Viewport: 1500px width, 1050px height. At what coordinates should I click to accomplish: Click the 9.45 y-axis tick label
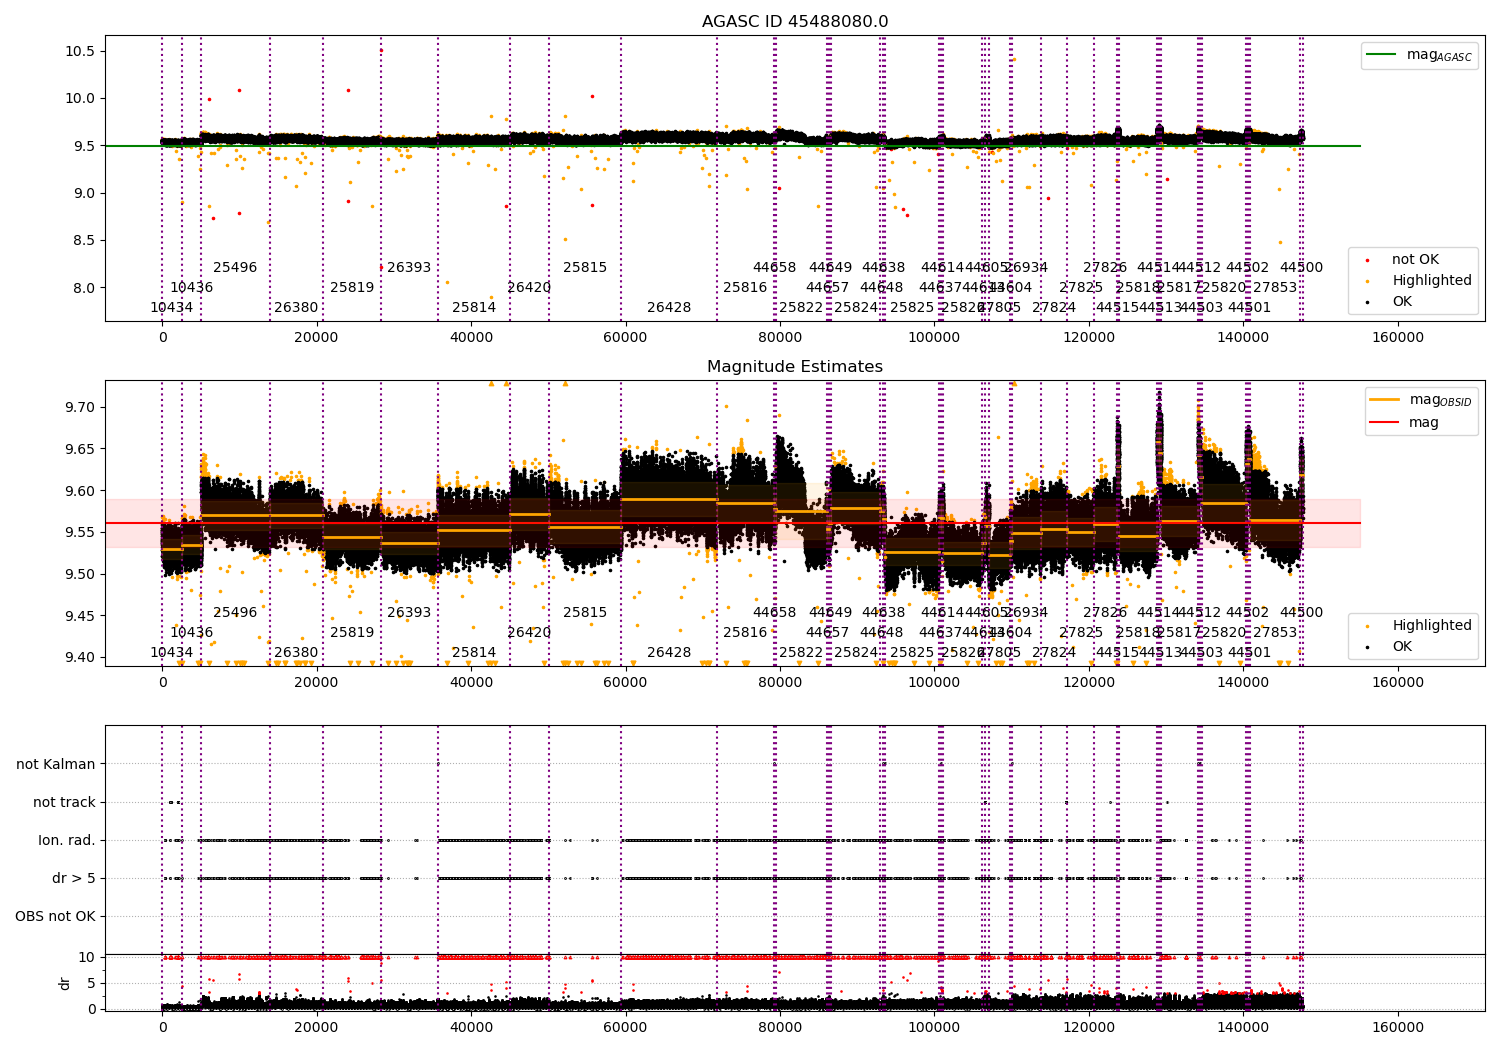click(x=80, y=616)
